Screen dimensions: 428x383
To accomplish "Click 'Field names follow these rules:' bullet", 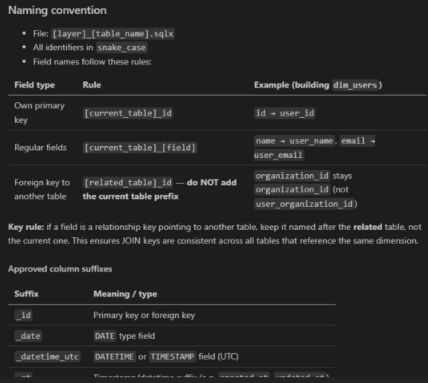I will 92,62.
